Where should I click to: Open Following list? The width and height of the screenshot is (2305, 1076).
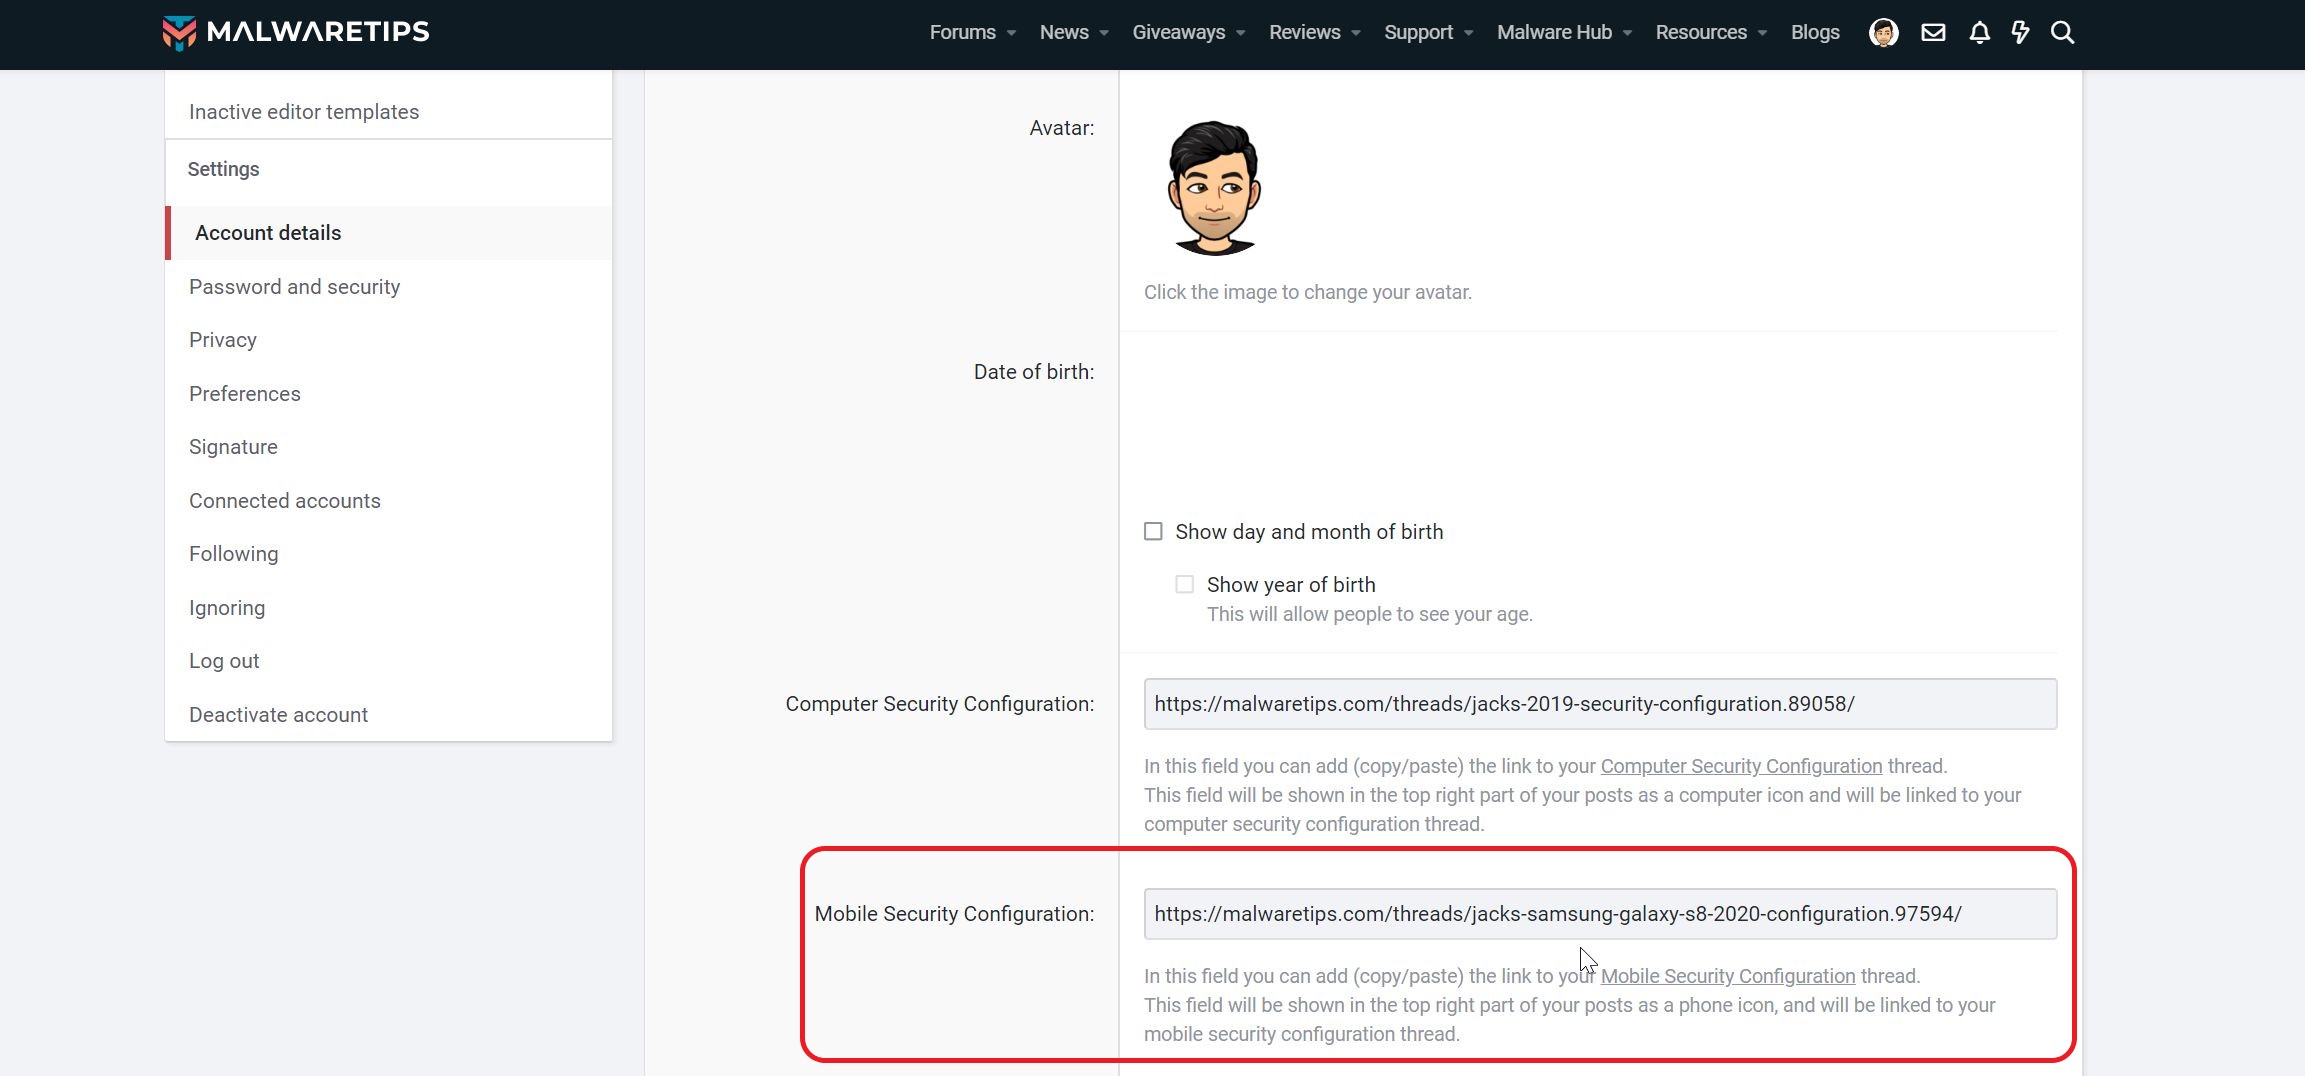pyautogui.click(x=234, y=554)
